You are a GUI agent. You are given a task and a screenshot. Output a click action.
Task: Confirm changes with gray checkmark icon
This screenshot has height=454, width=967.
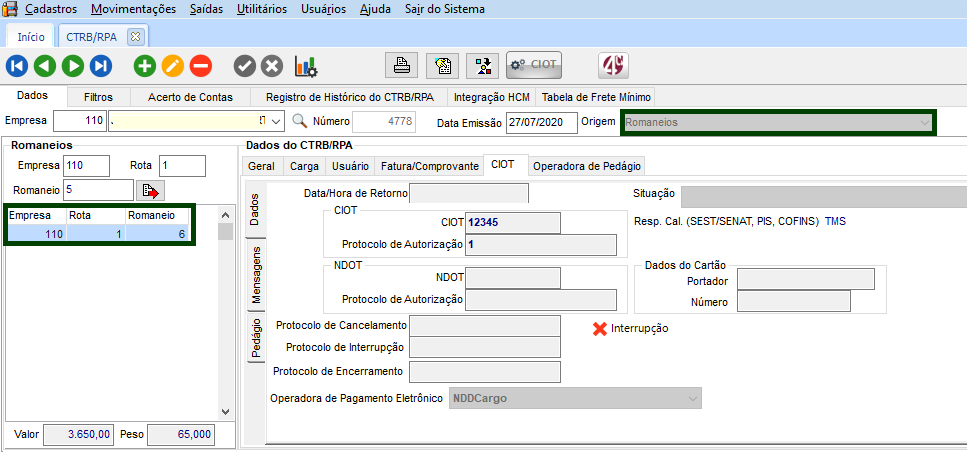tap(245, 65)
